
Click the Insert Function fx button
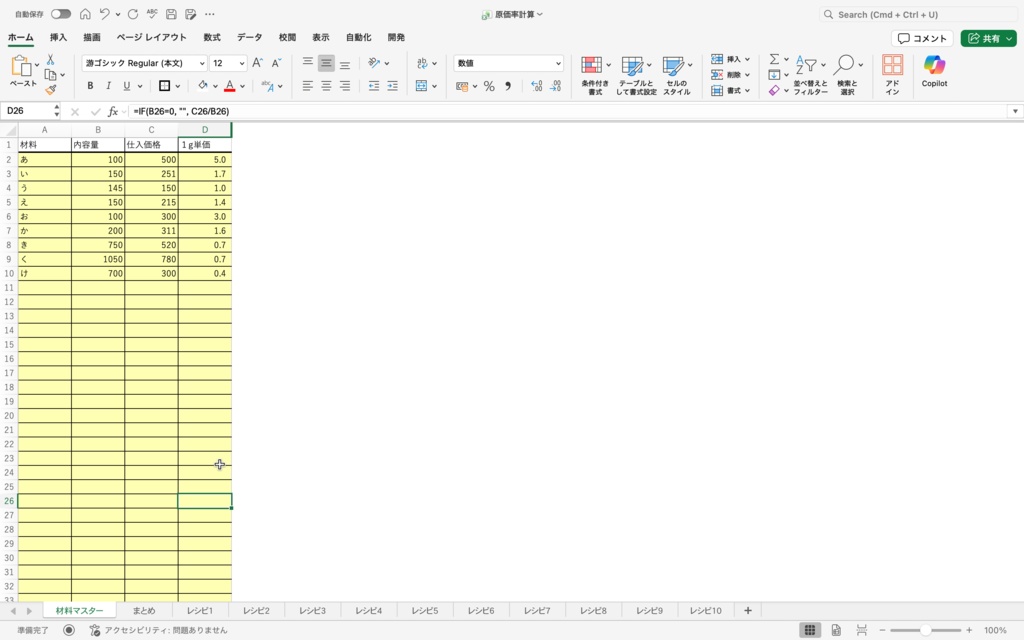pos(112,112)
